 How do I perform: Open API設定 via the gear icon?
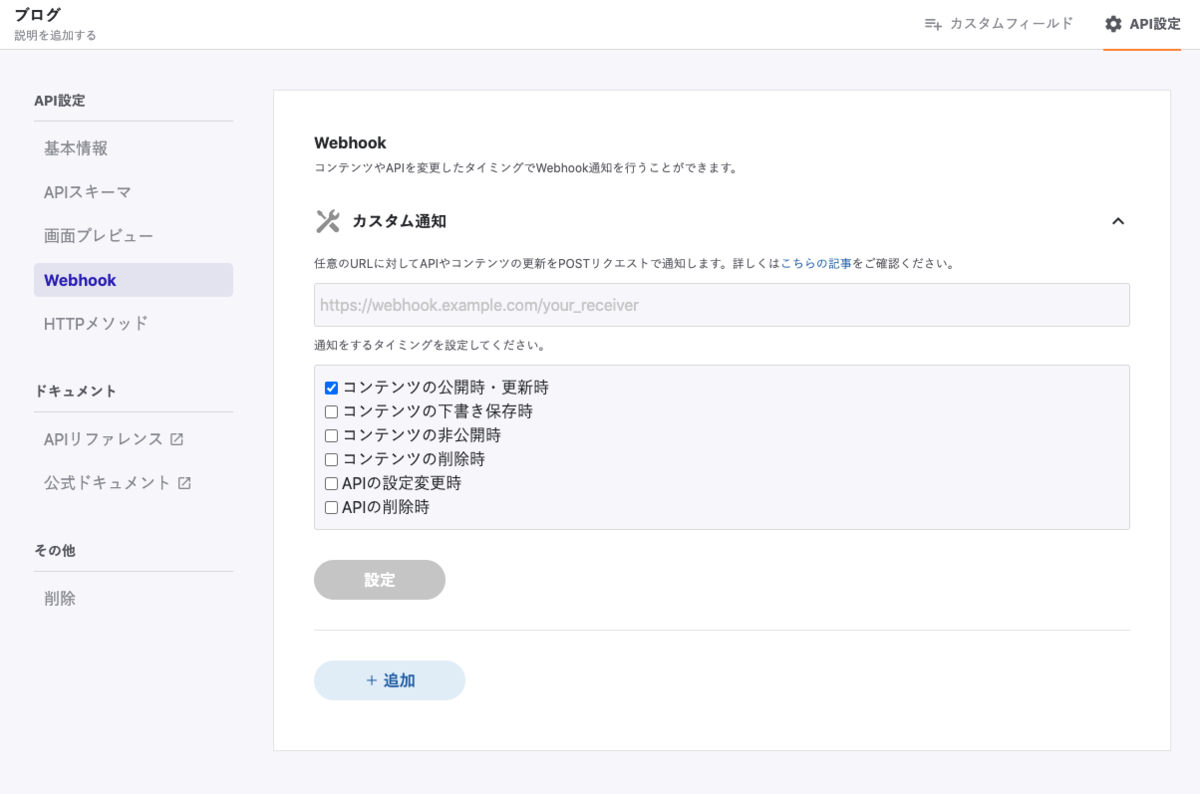coord(1113,26)
